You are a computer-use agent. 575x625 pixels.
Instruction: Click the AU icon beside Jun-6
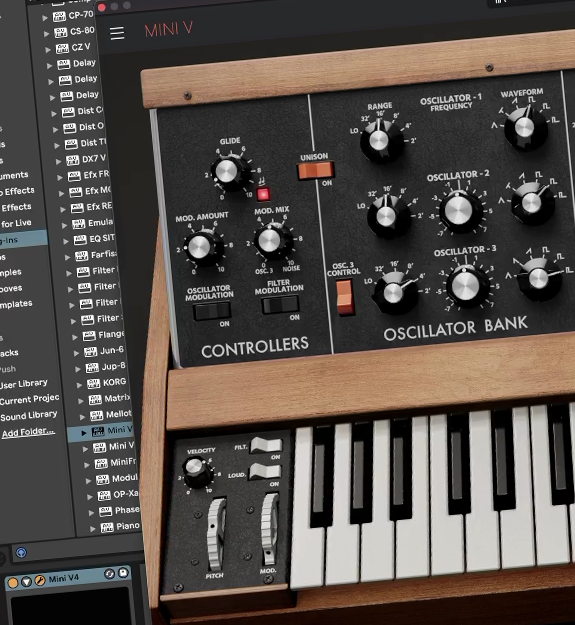[90, 352]
